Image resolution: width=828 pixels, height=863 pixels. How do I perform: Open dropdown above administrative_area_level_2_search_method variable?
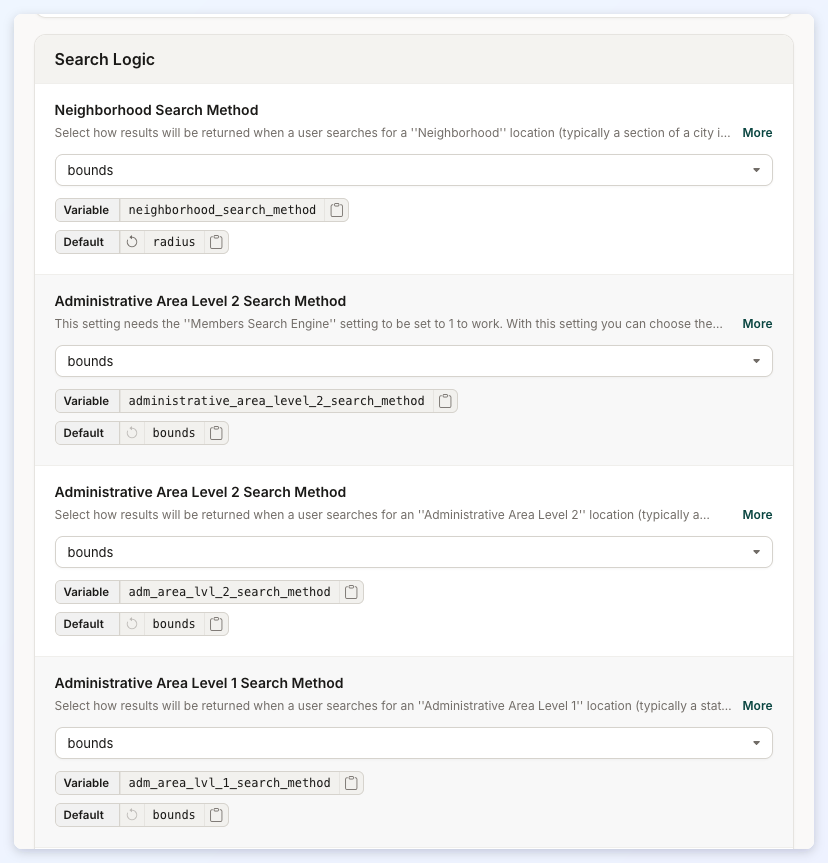(414, 361)
